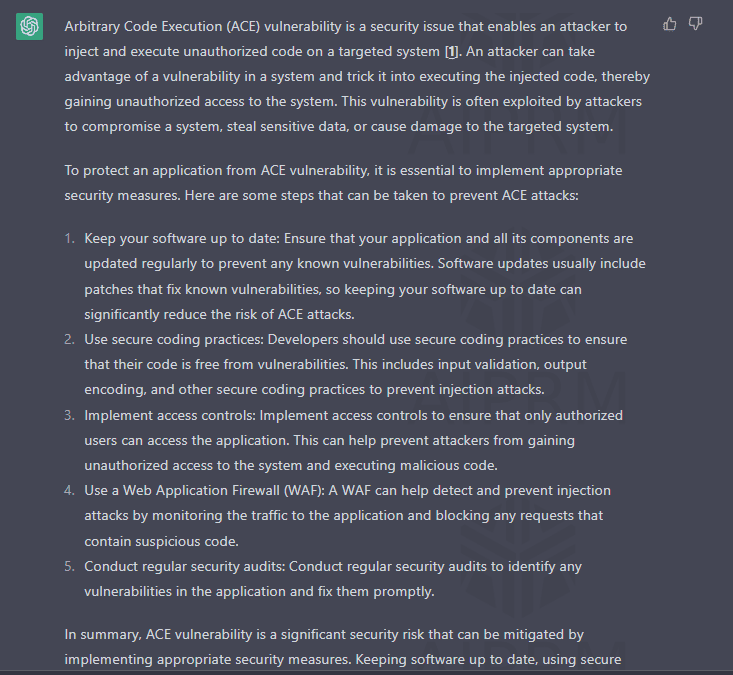The height and width of the screenshot is (675, 733).
Task: Click the "Conduct regular security audits" item text
Action: [x=184, y=567]
